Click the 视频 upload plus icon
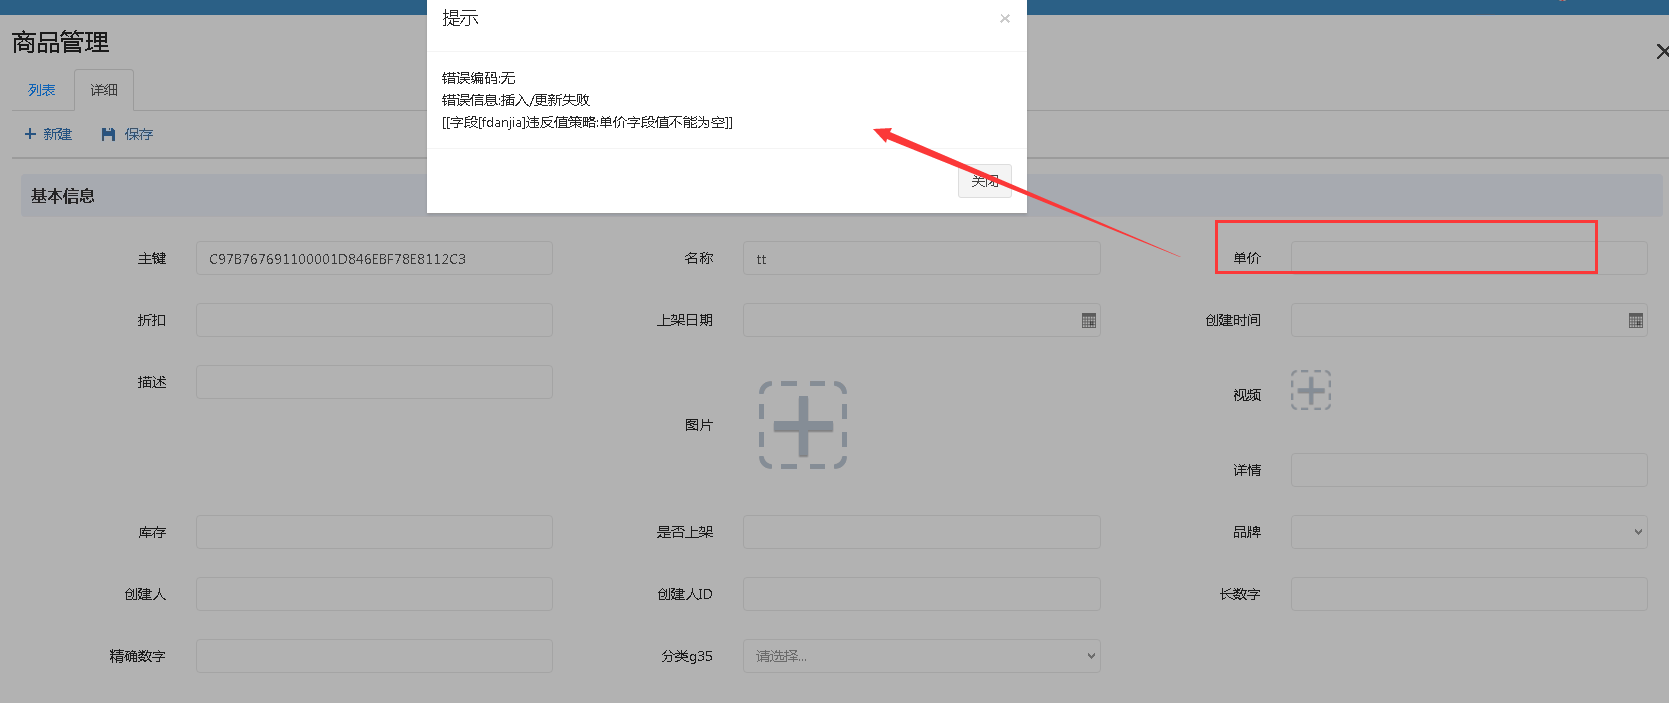Viewport: 1669px width, 703px height. point(1311,390)
